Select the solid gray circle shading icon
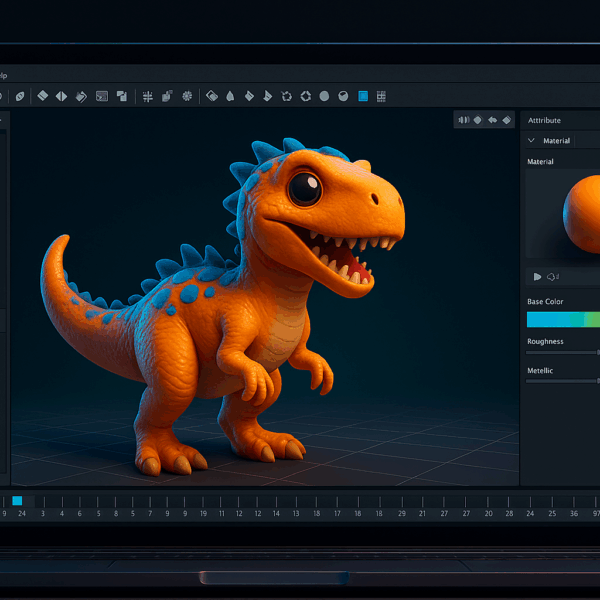The image size is (600, 600). (x=324, y=96)
